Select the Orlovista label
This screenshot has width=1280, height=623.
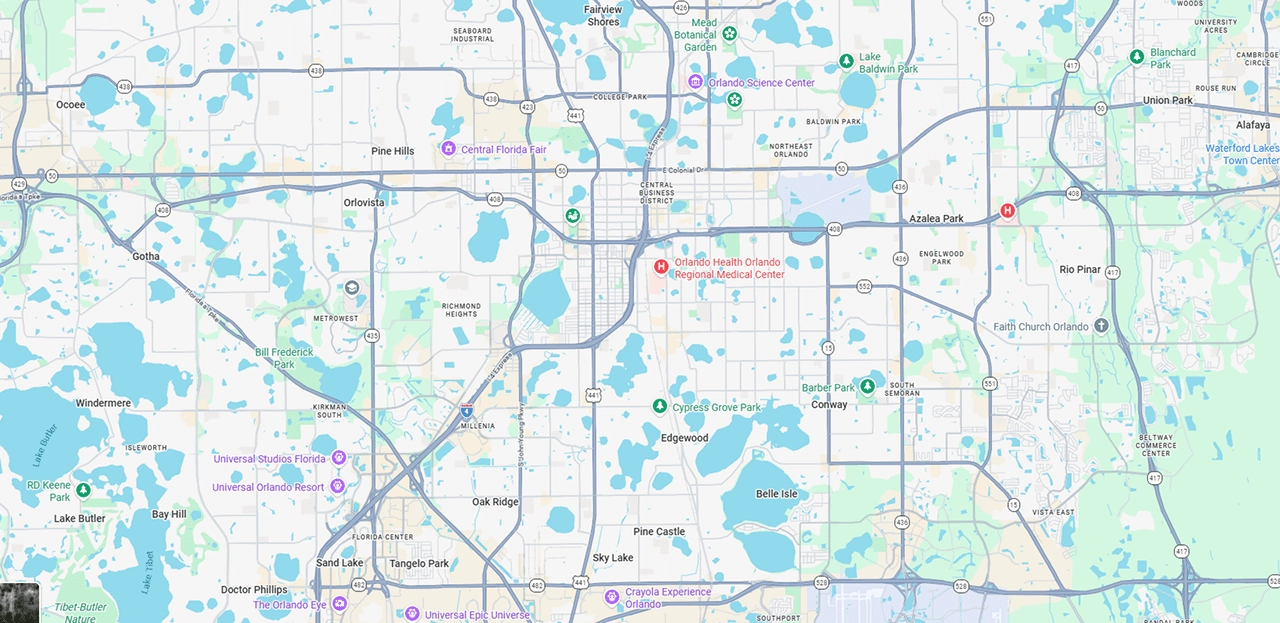tap(364, 202)
